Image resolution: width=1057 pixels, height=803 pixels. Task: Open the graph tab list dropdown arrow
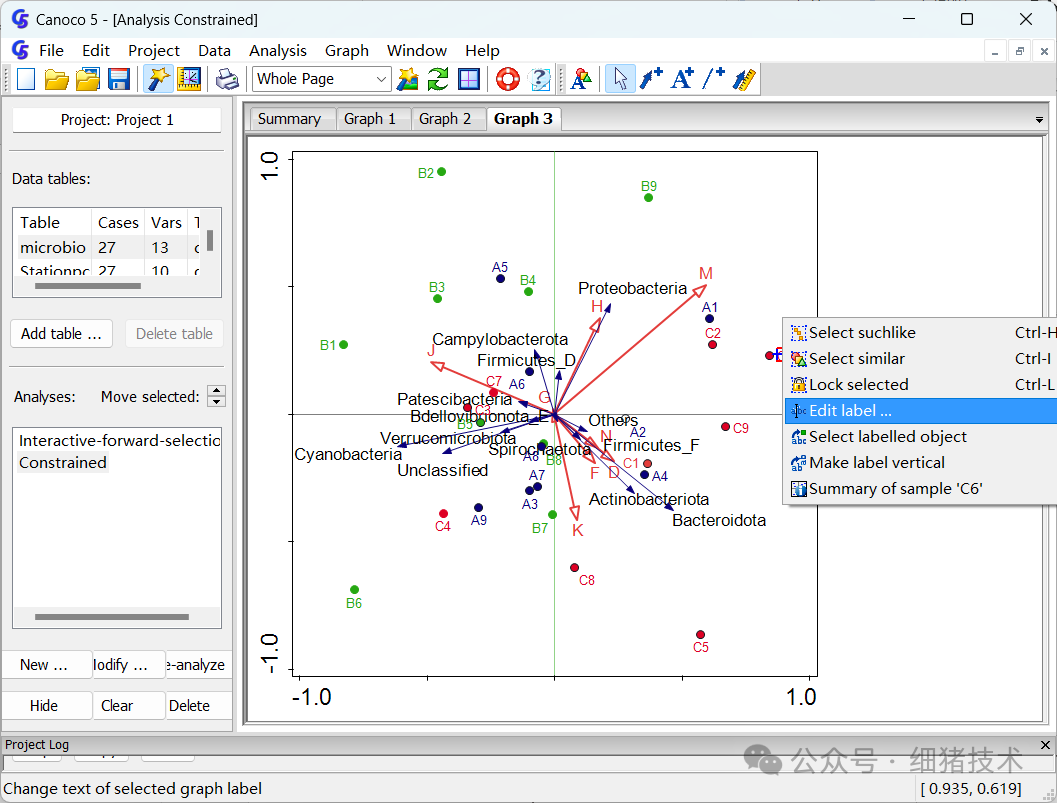click(x=1039, y=120)
